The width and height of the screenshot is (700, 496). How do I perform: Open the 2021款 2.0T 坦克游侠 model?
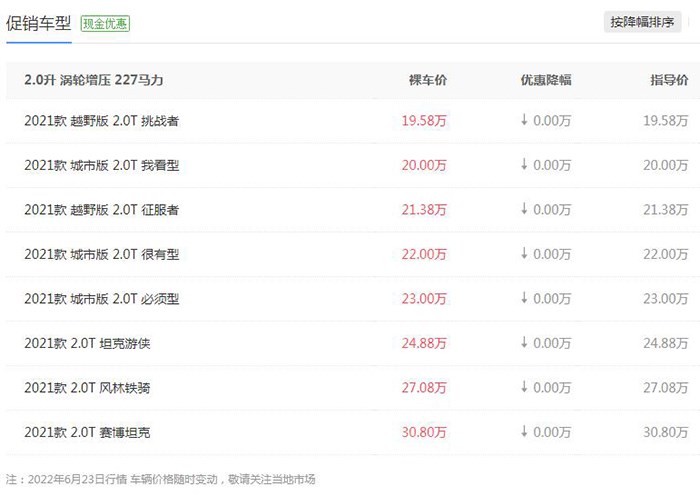[x=88, y=343]
